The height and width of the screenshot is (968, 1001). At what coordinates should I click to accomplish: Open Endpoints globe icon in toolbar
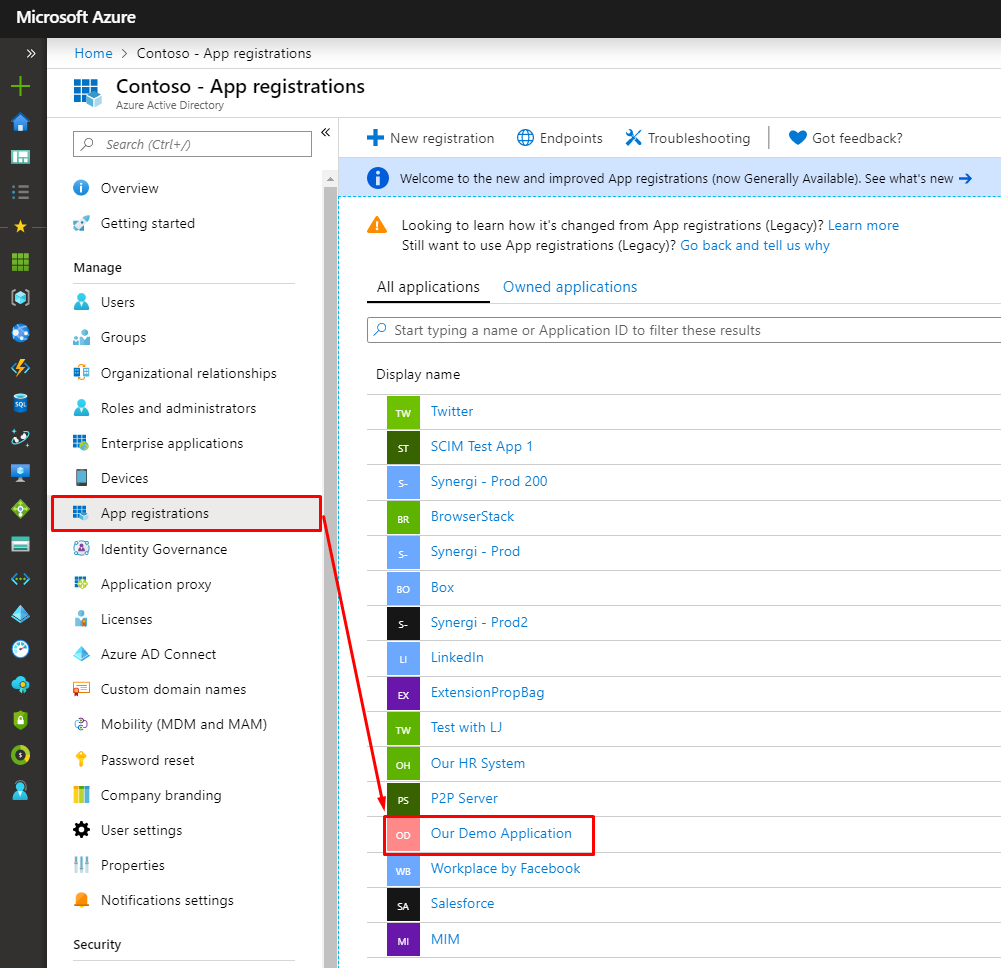(x=525, y=138)
